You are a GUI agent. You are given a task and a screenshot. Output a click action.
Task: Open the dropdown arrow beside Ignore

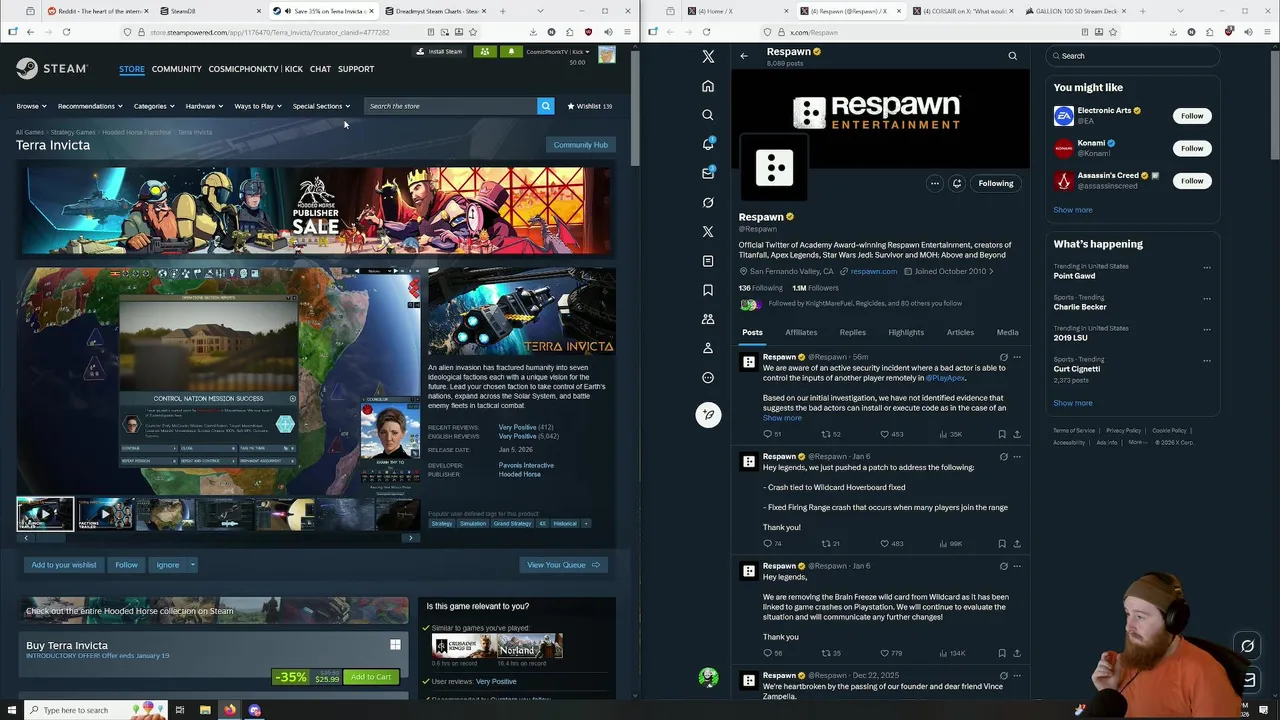pyautogui.click(x=192, y=565)
